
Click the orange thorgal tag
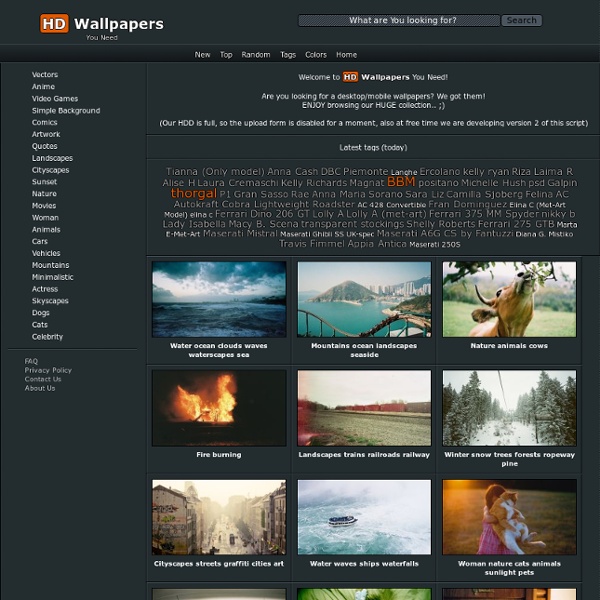[194, 193]
